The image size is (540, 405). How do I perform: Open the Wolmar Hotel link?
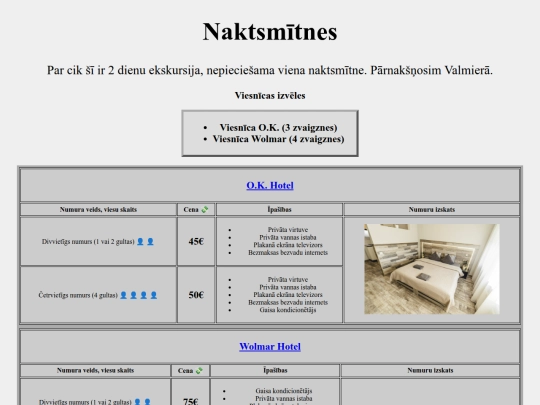point(270,346)
